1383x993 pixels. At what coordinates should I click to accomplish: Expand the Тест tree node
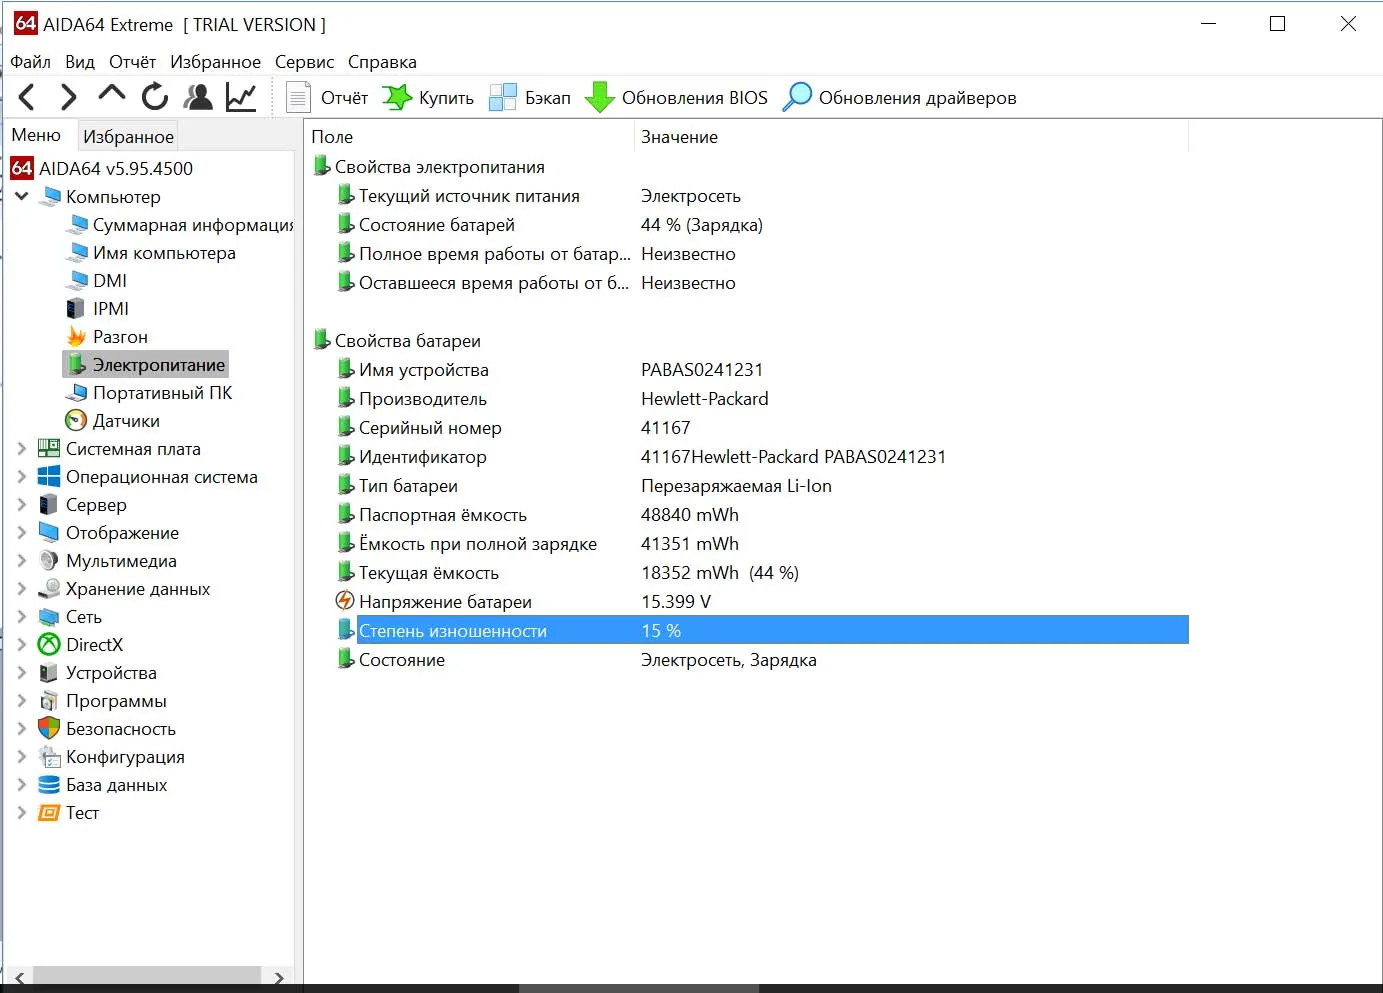22,812
